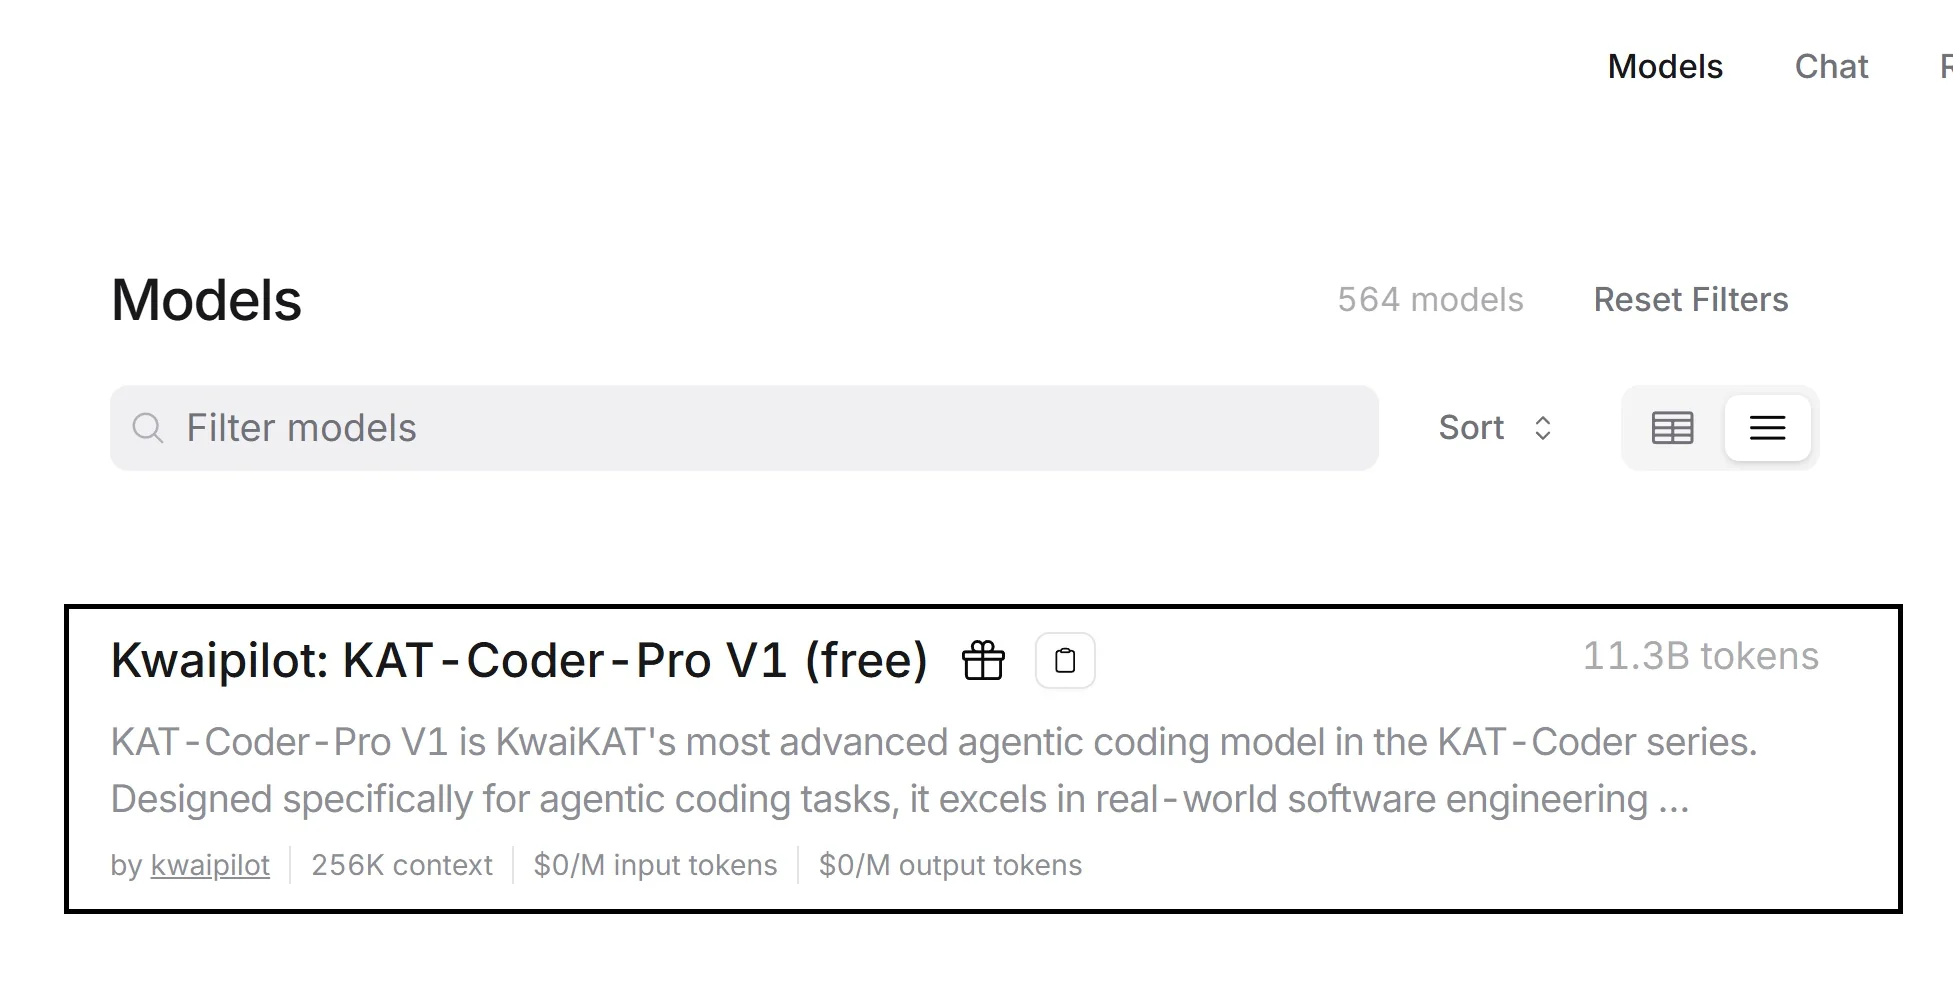The width and height of the screenshot is (1953, 984).
Task: Switch to the list view layout
Action: [x=1767, y=428]
